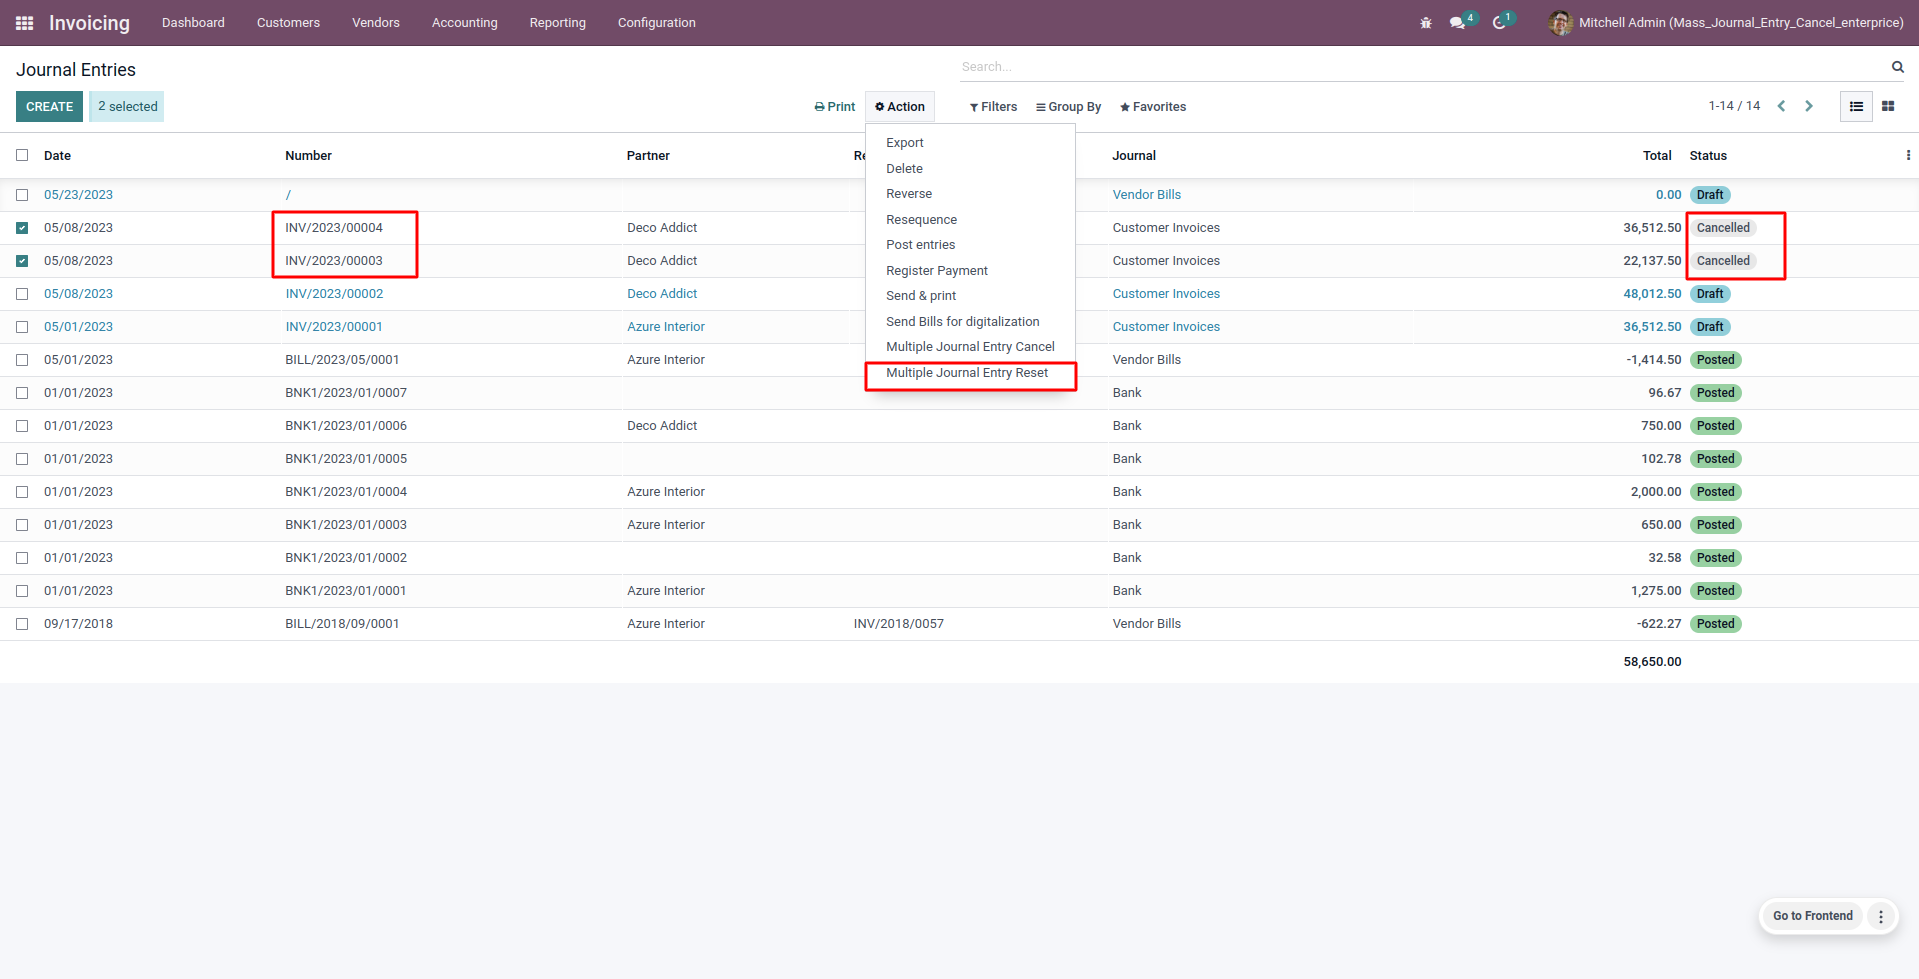Image resolution: width=1919 pixels, height=979 pixels.
Task: Toggle the select-all checkbox in header
Action: coord(22,155)
